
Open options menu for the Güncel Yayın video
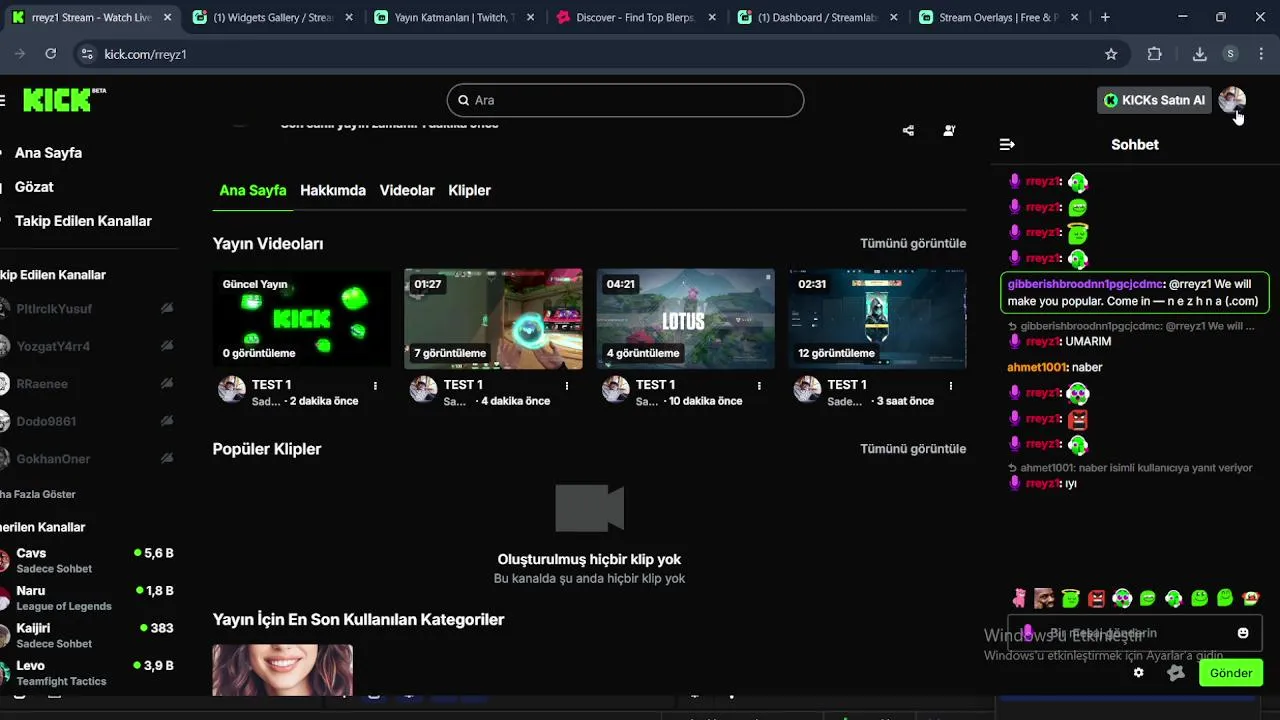coord(375,386)
